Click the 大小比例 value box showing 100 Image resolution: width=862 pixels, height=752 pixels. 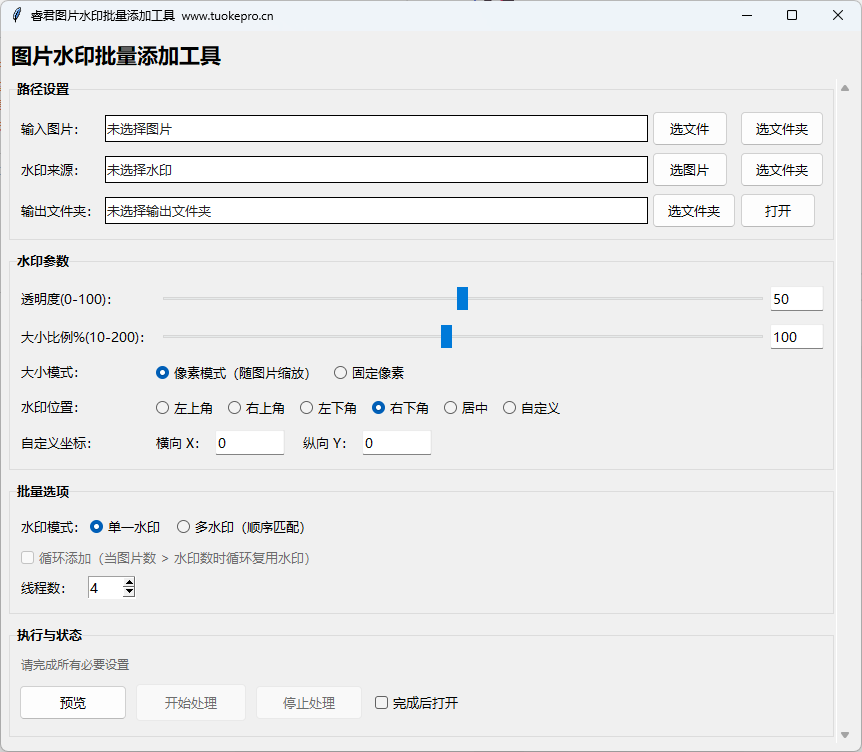tap(797, 336)
